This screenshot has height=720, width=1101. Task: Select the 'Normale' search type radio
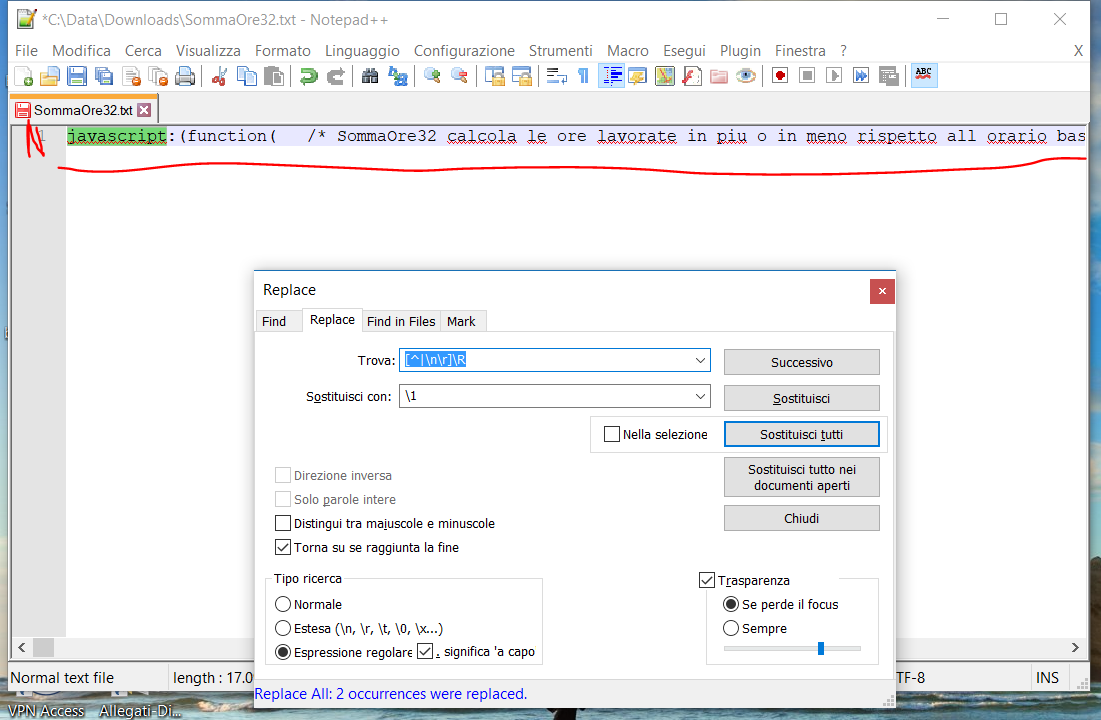point(283,604)
